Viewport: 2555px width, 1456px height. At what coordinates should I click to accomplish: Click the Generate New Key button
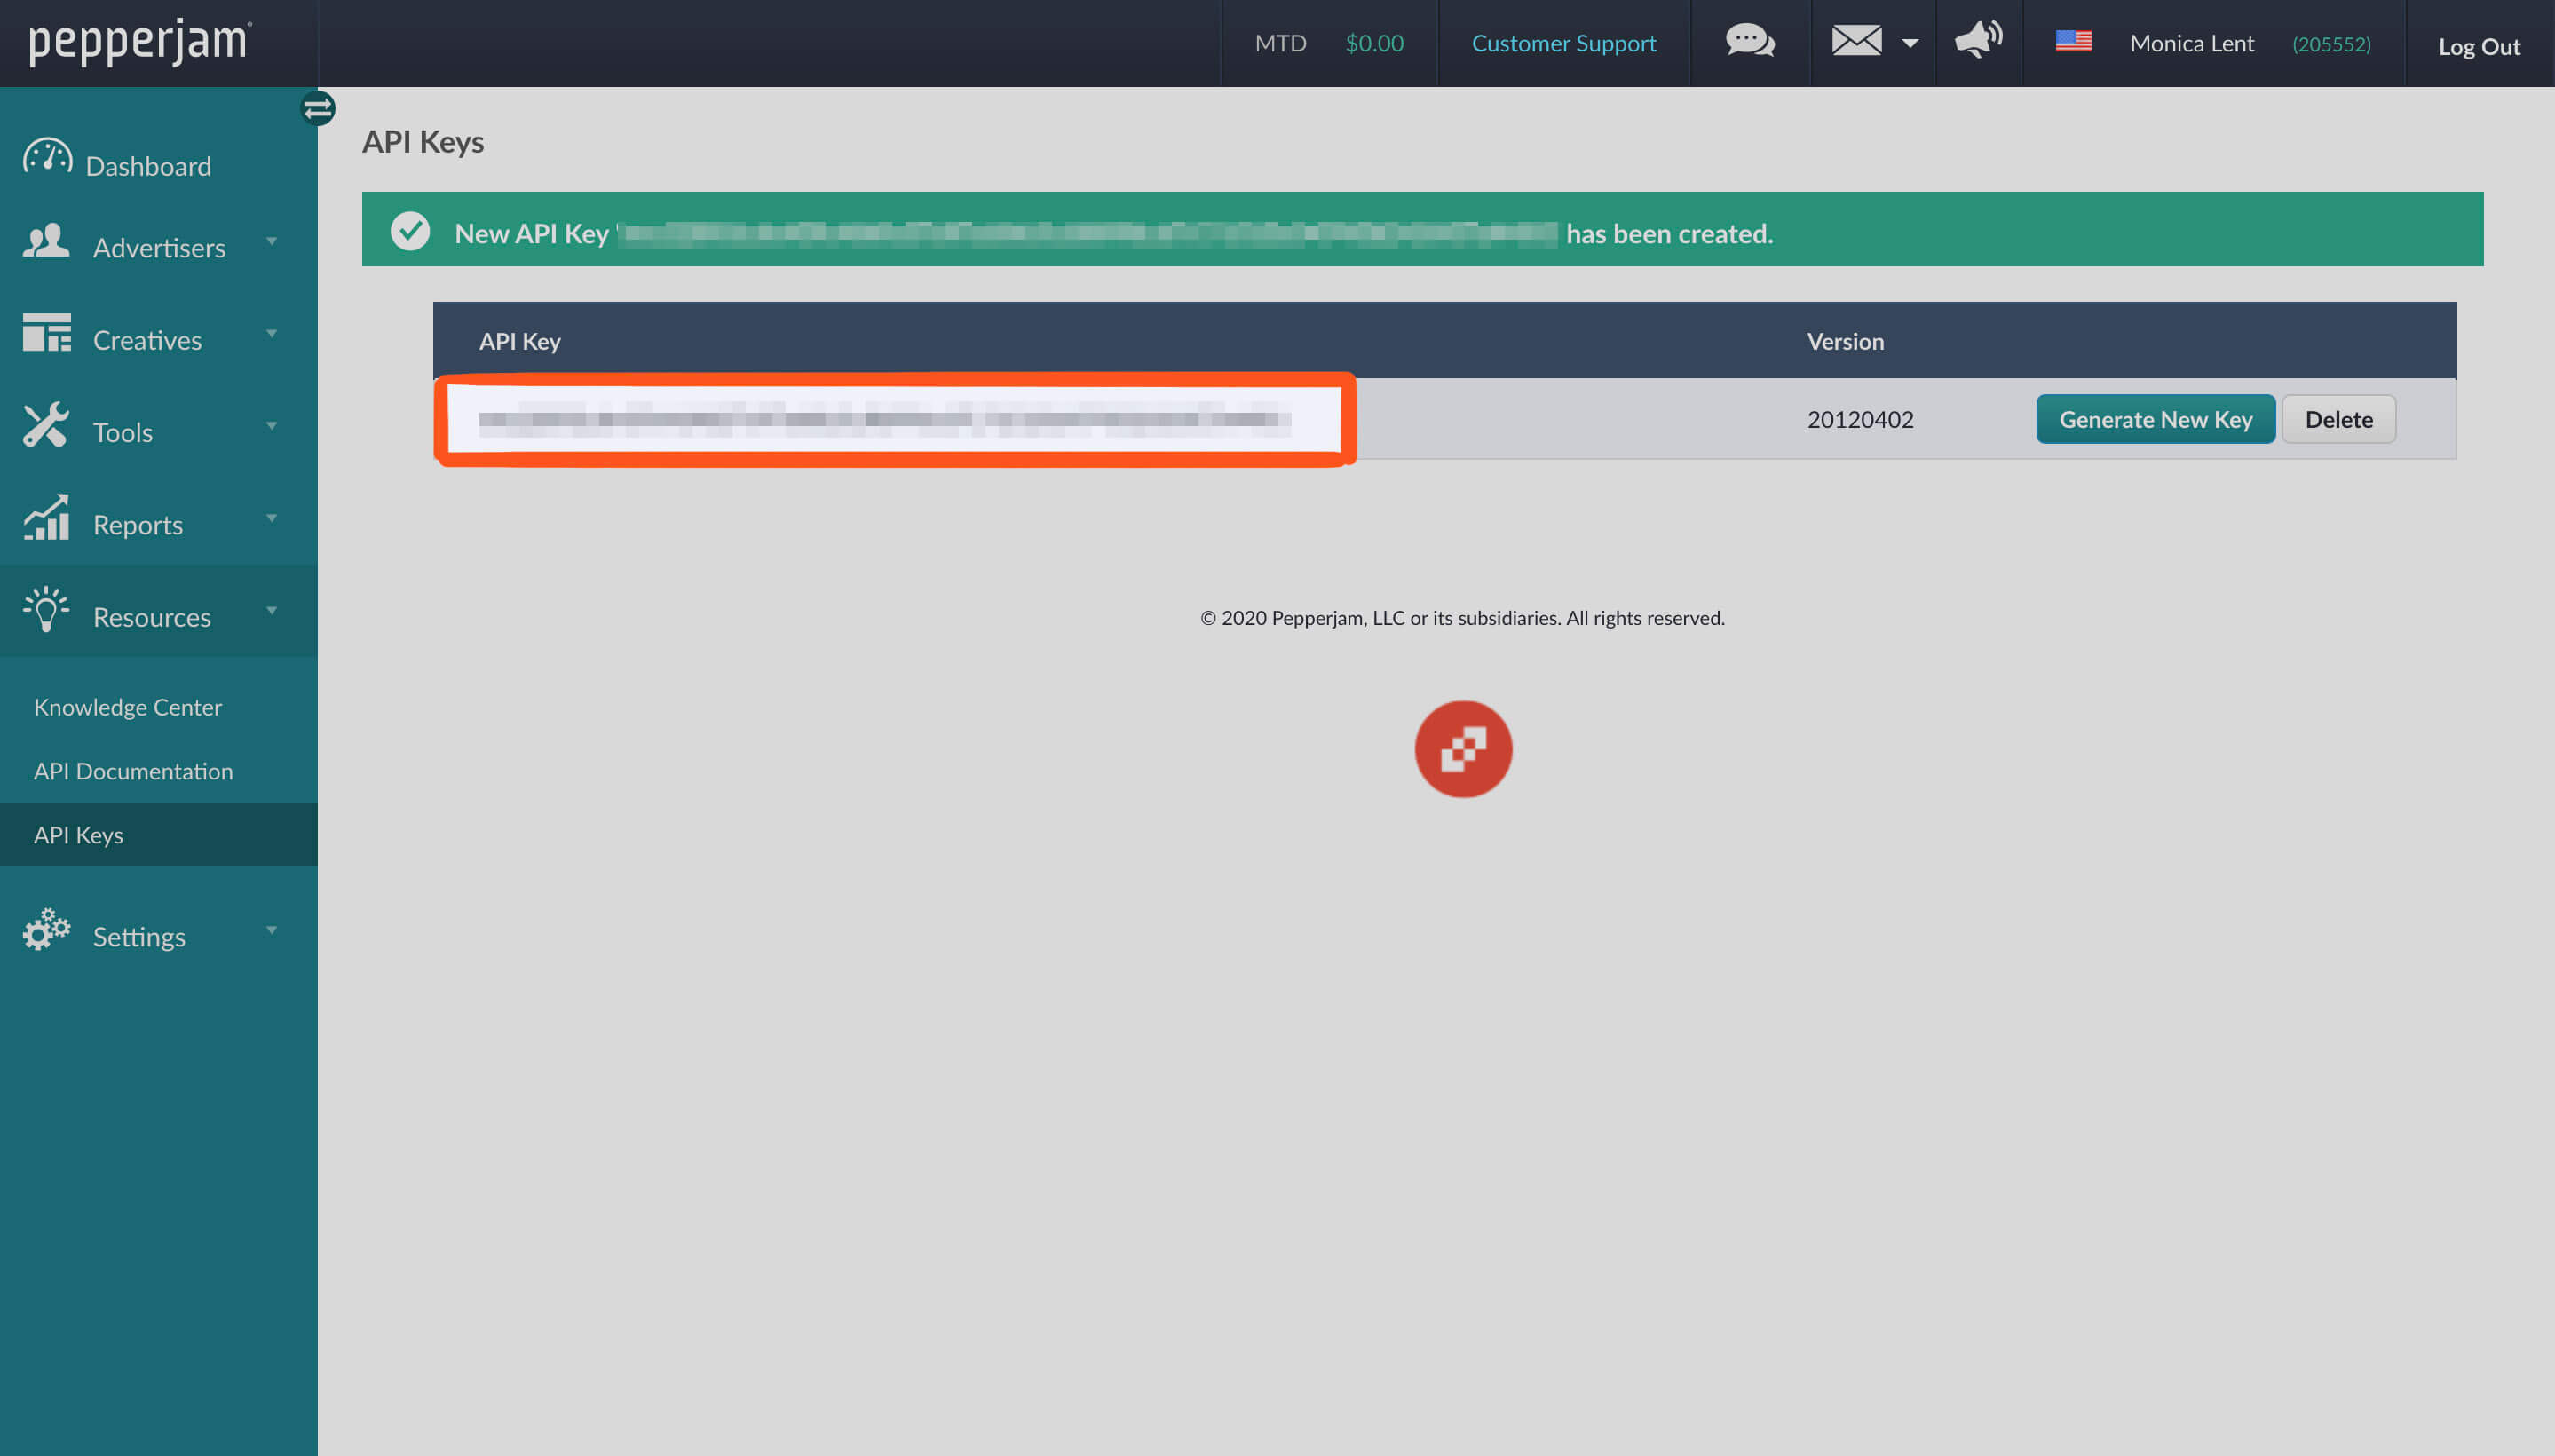(x=2155, y=419)
